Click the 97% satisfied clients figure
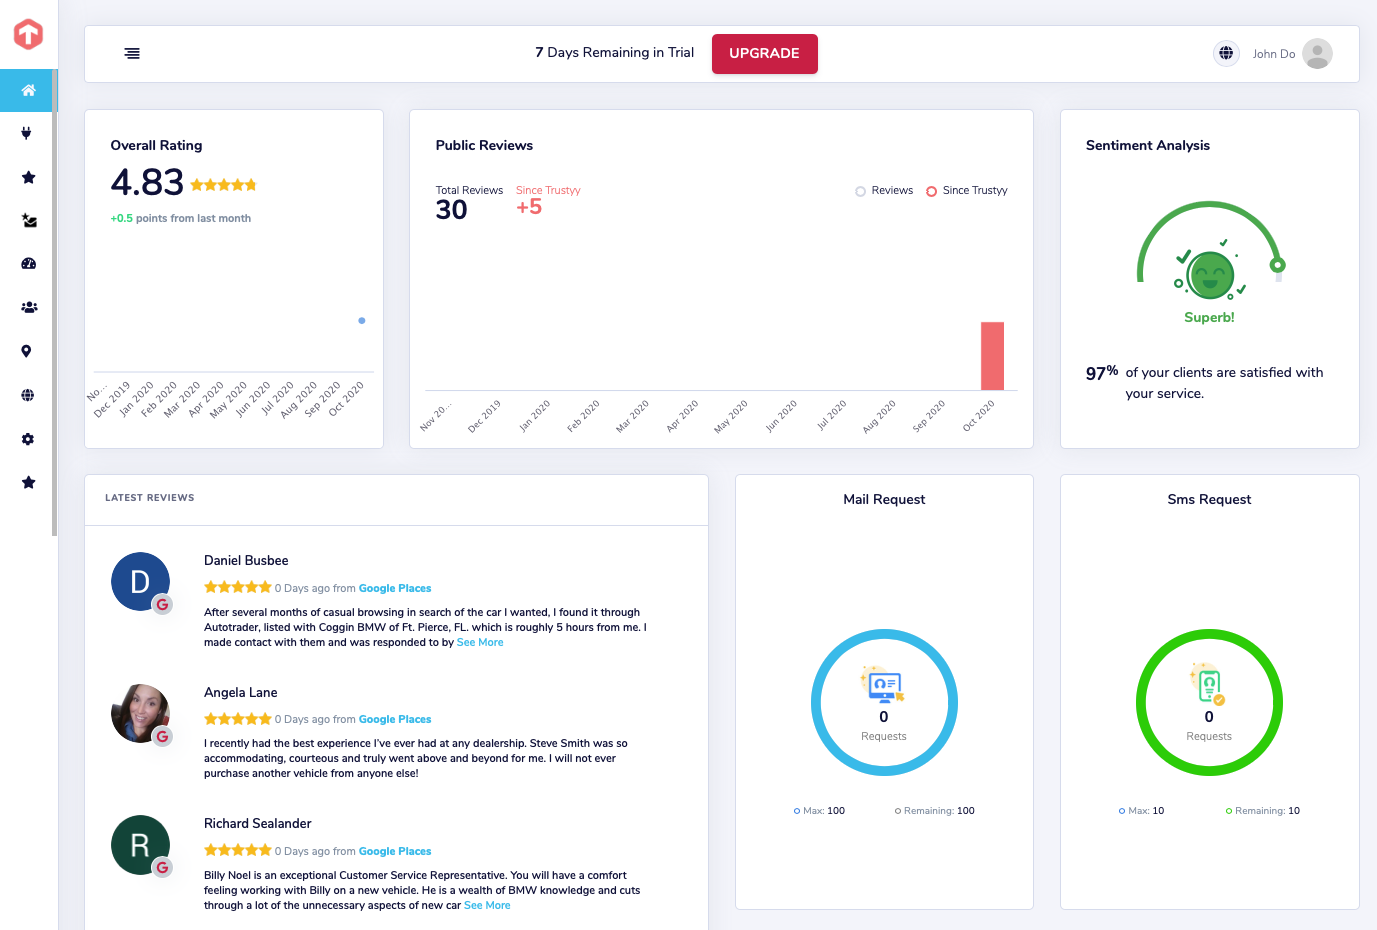This screenshot has width=1377, height=930. coord(1102,372)
